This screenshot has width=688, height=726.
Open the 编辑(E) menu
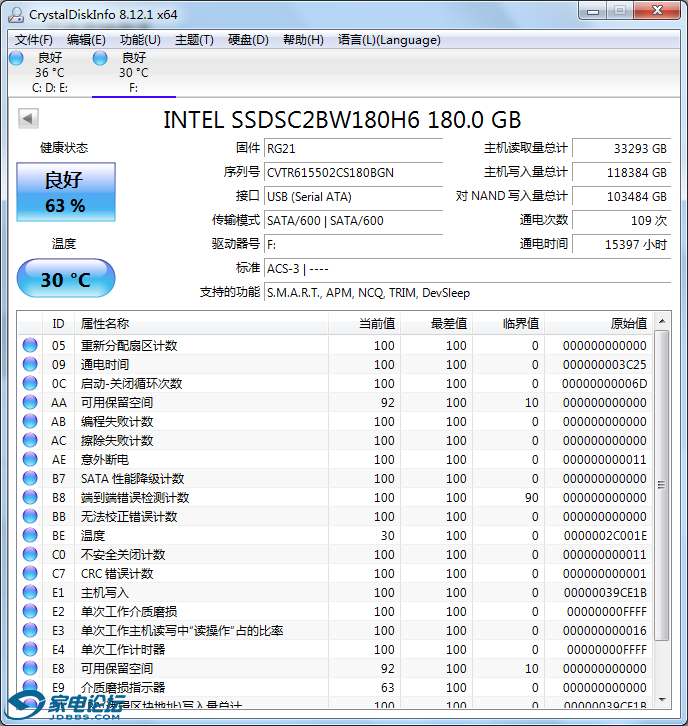86,40
